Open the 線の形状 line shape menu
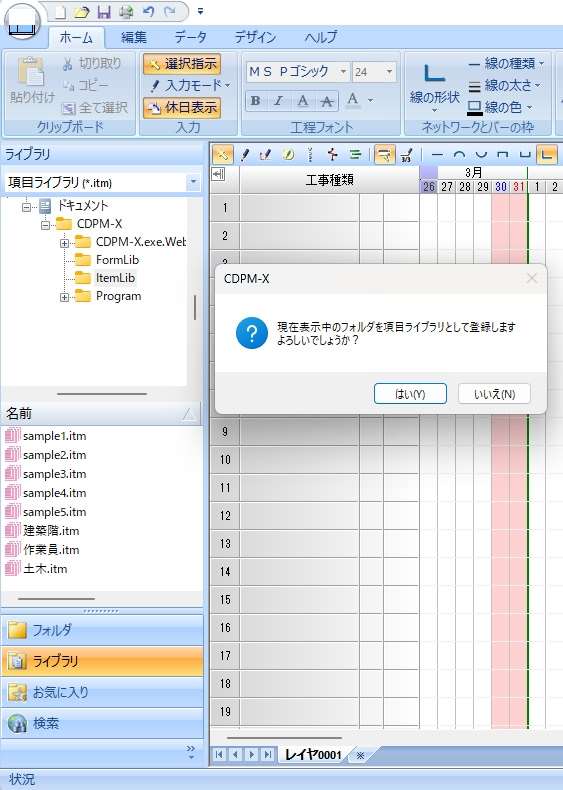Screen dimensions: 563x790 pyautogui.click(x=434, y=87)
